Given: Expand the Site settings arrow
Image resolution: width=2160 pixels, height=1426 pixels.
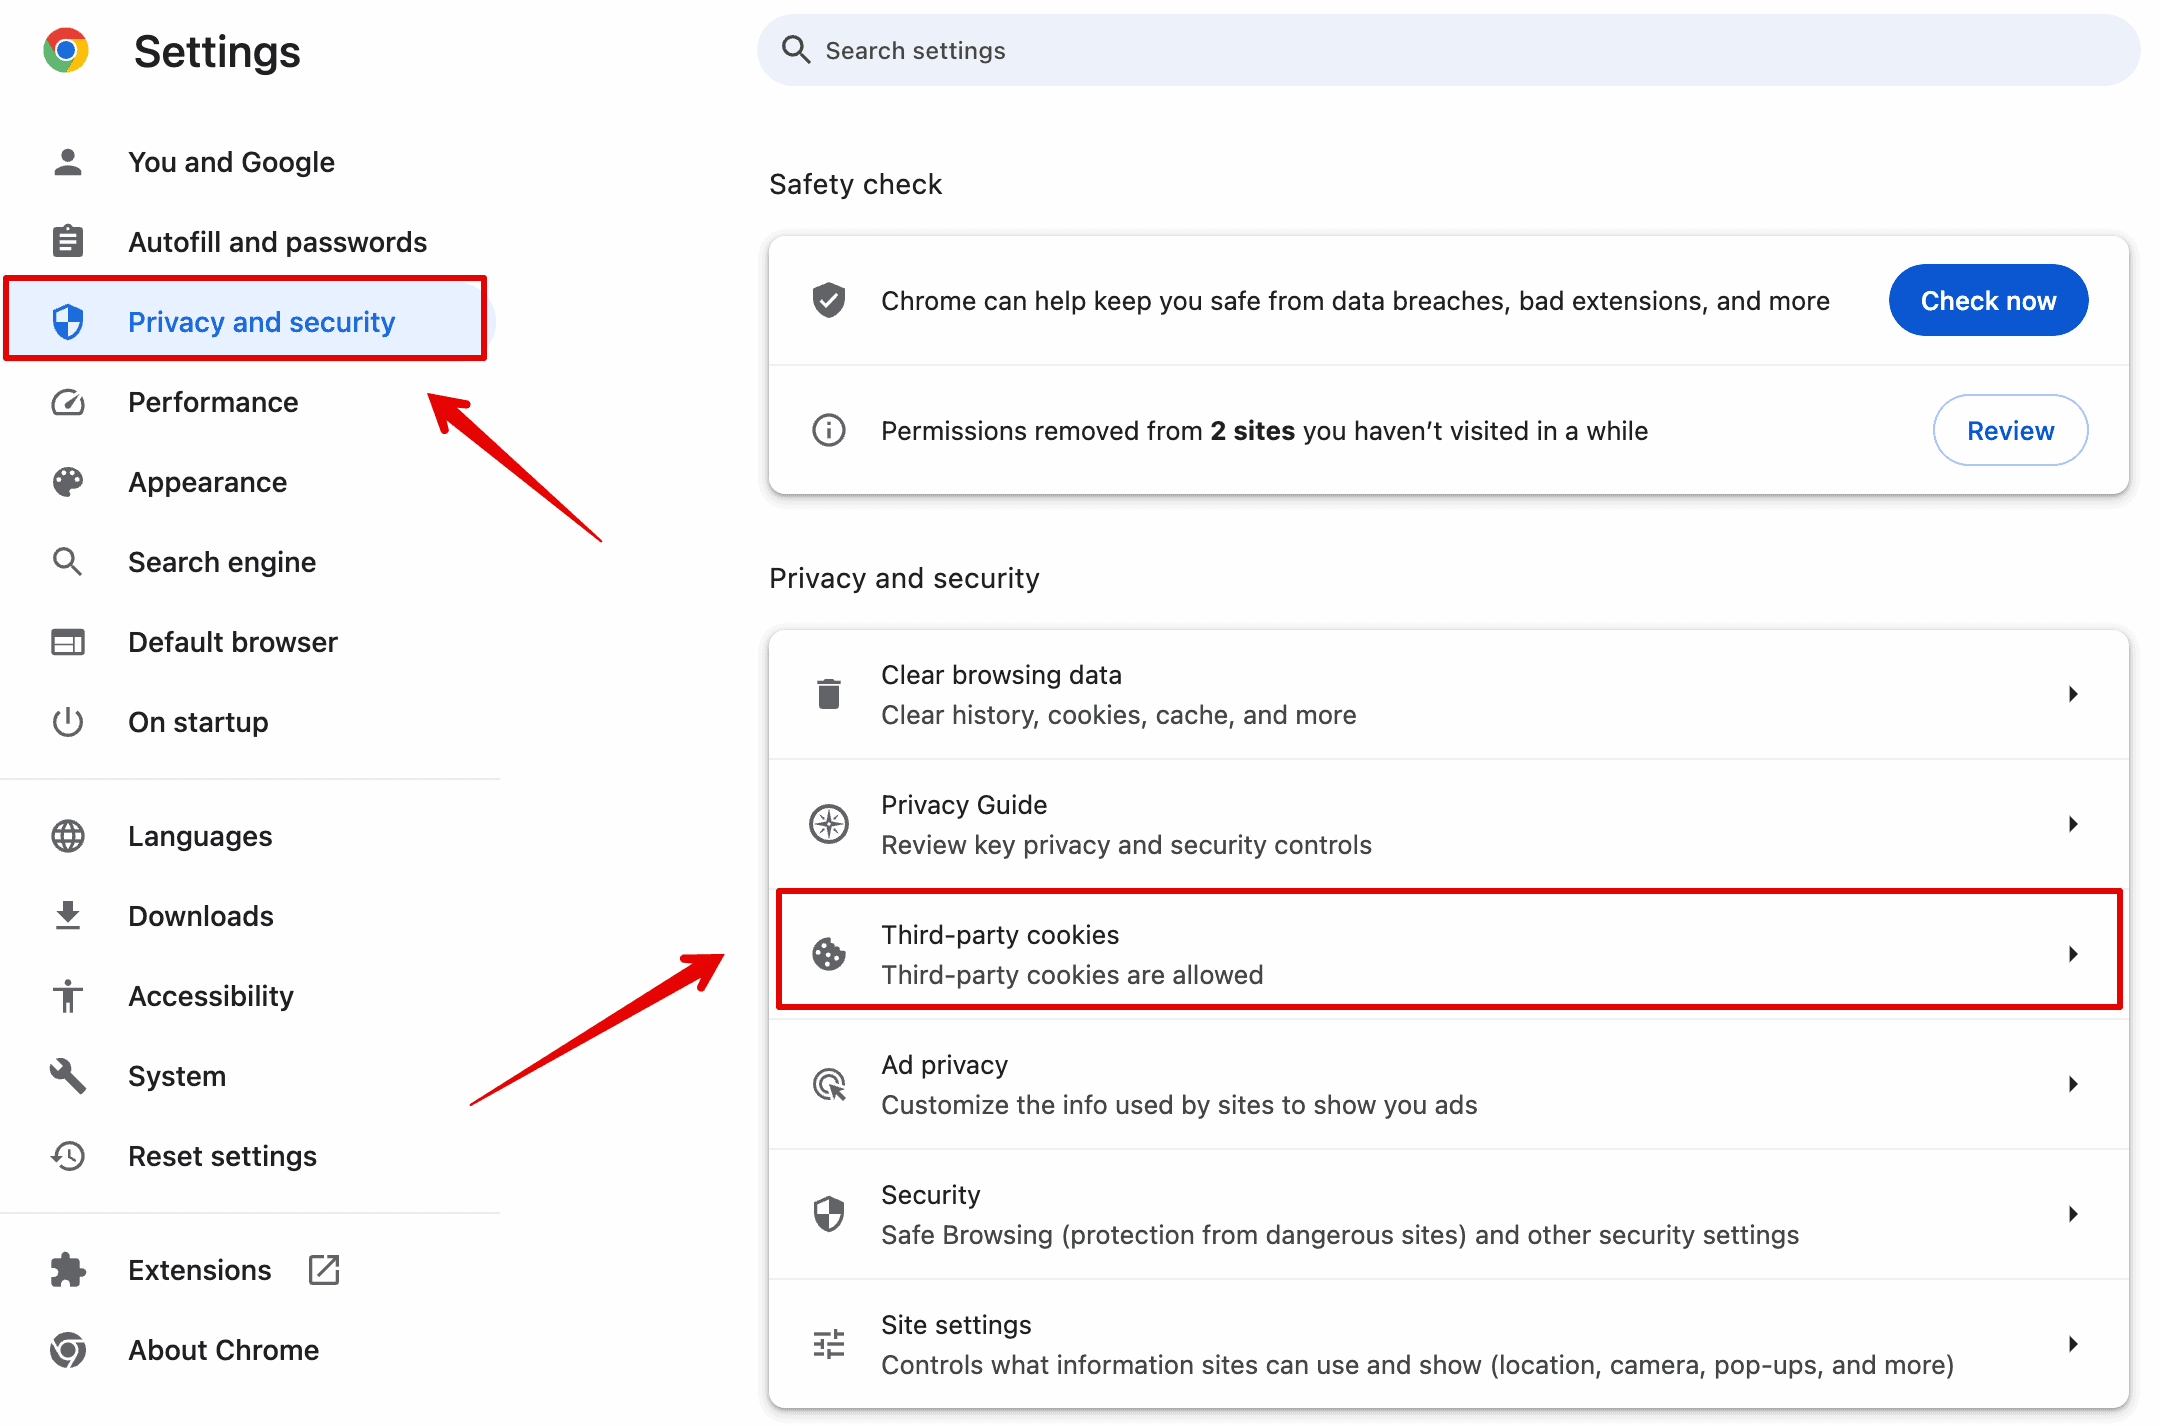Looking at the screenshot, I should coord(2073,1344).
